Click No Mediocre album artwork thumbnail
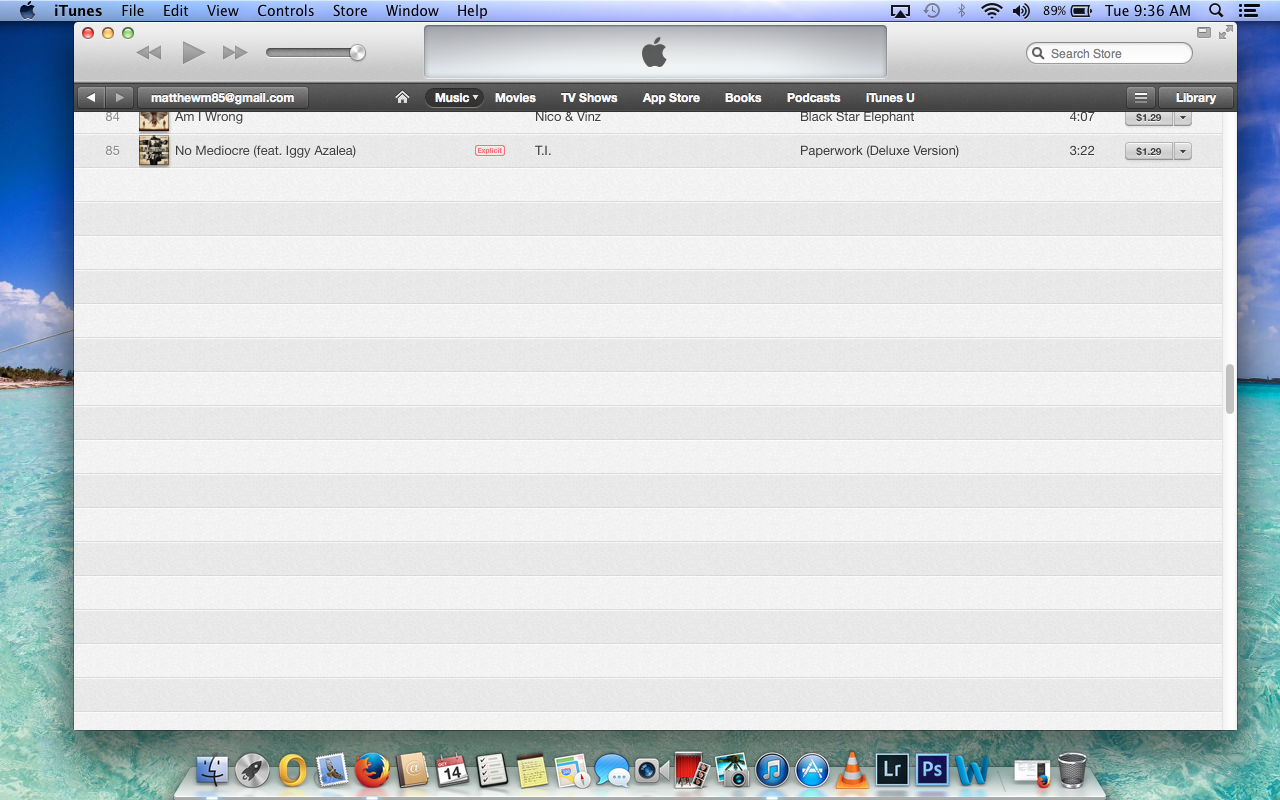The width and height of the screenshot is (1280, 800). click(x=154, y=151)
